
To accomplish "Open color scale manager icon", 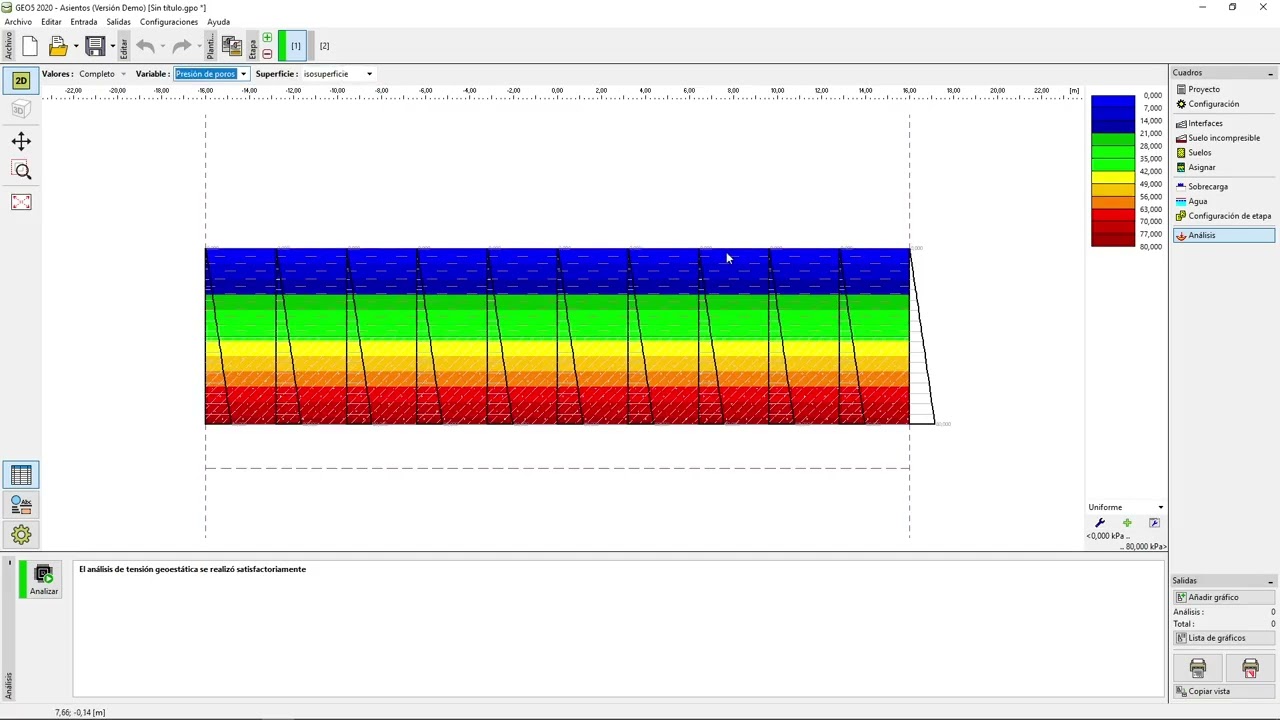I will [x=1154, y=523].
